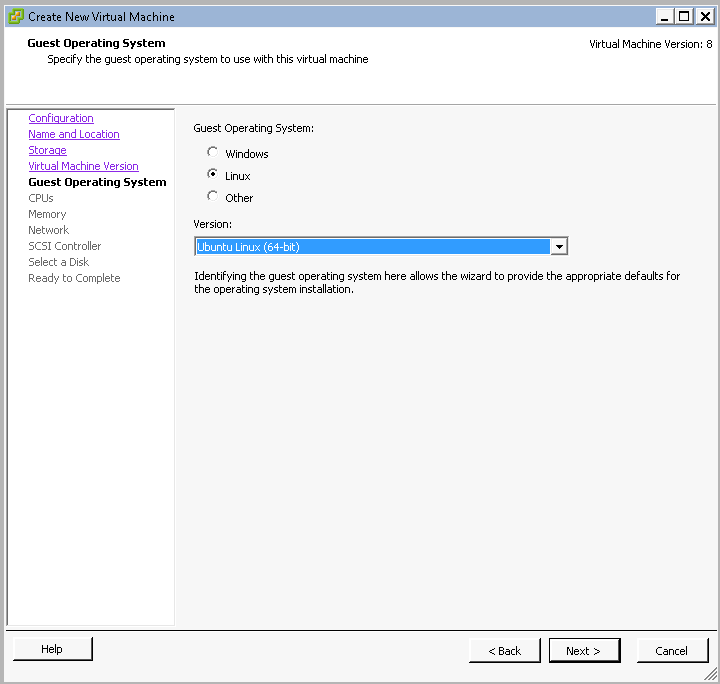Click the Memory step label
This screenshot has height=684, width=720.
(x=47, y=214)
